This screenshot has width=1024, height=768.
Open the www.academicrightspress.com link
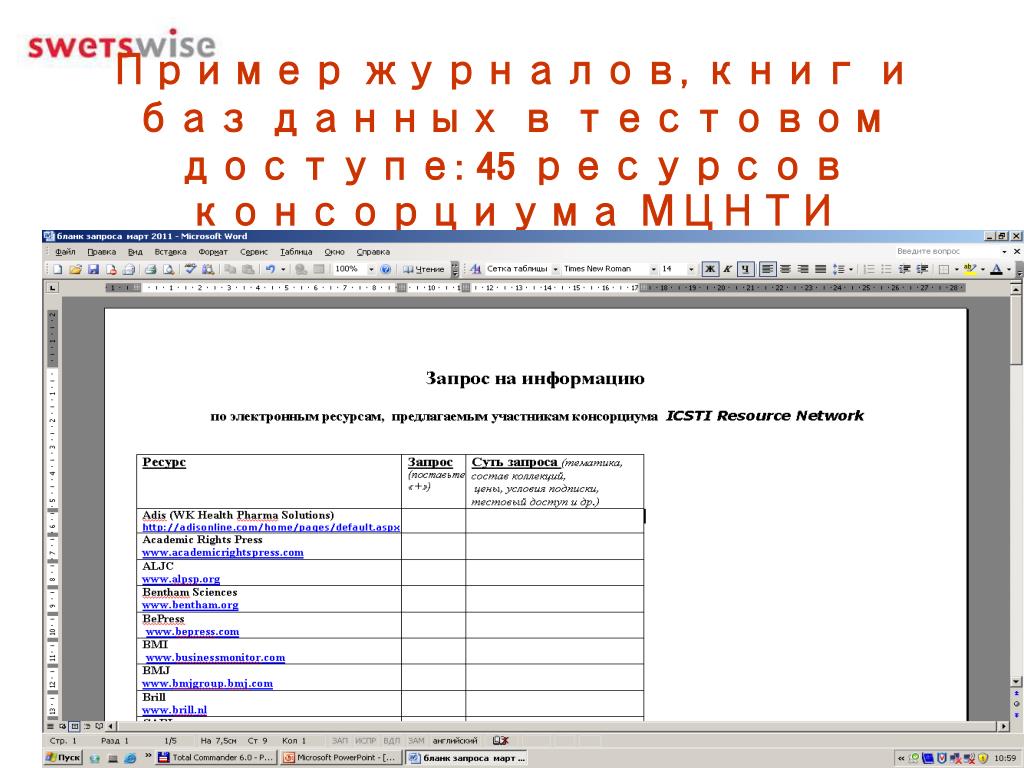[223, 552]
